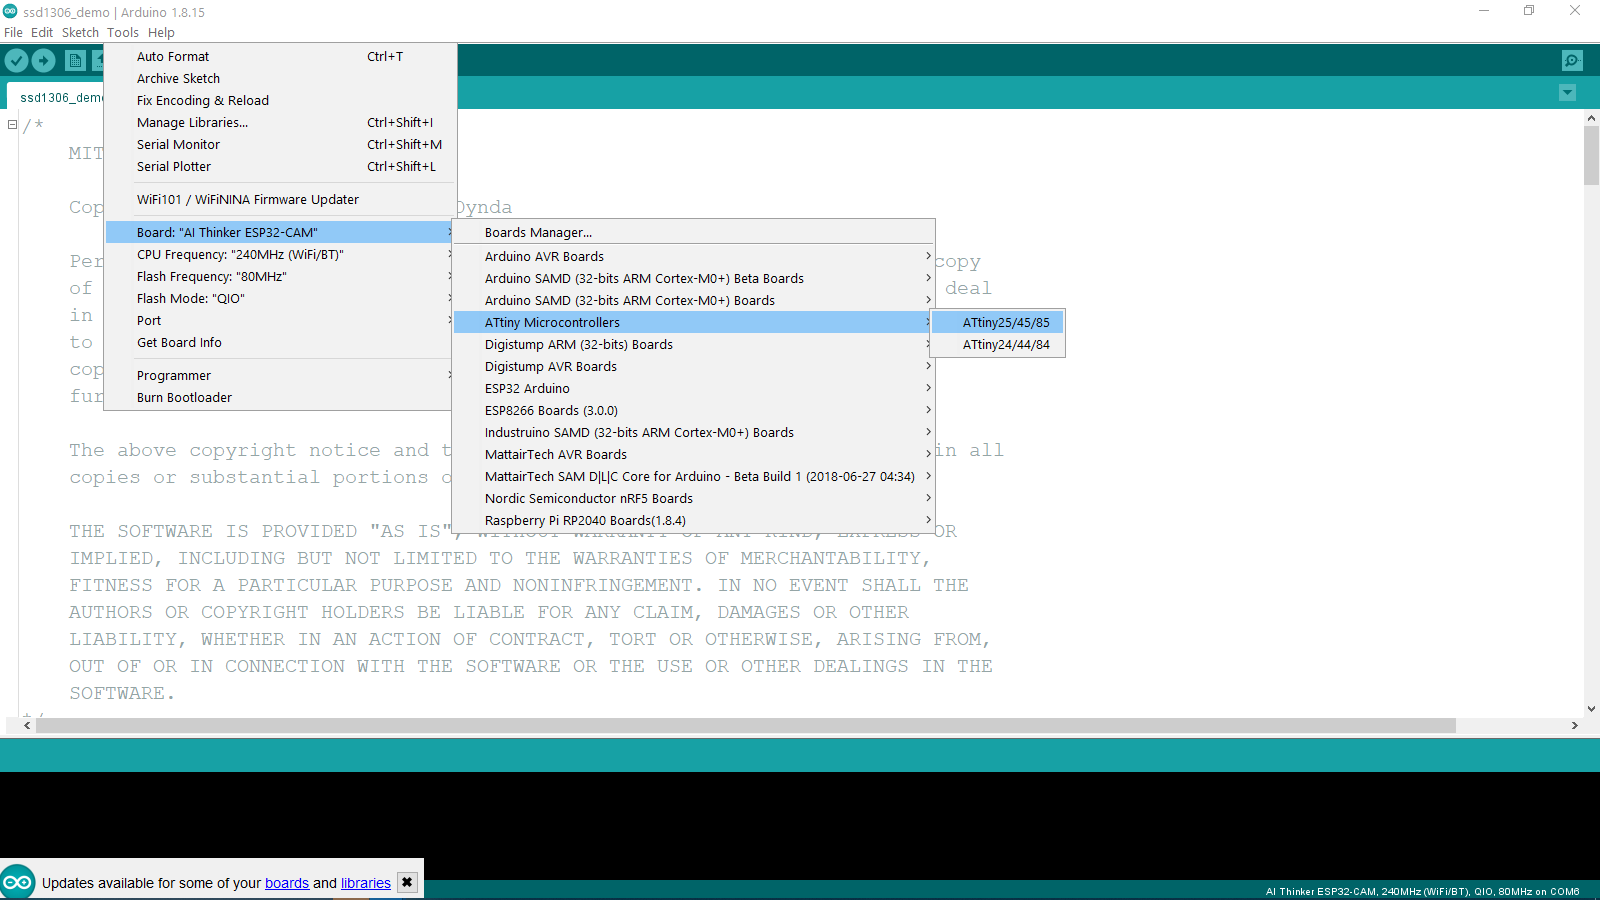Expand Arduino SAMD Beta Boards group
1600x900 pixels.
[694, 279]
